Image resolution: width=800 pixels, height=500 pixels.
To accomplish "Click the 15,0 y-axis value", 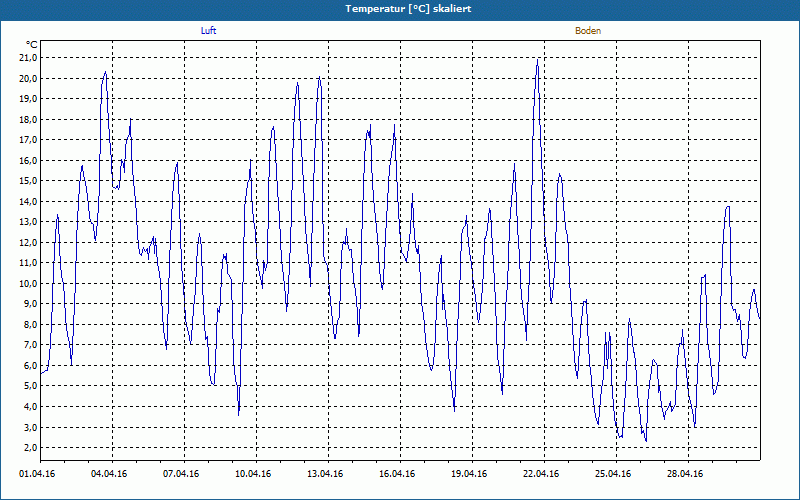I will point(28,181).
